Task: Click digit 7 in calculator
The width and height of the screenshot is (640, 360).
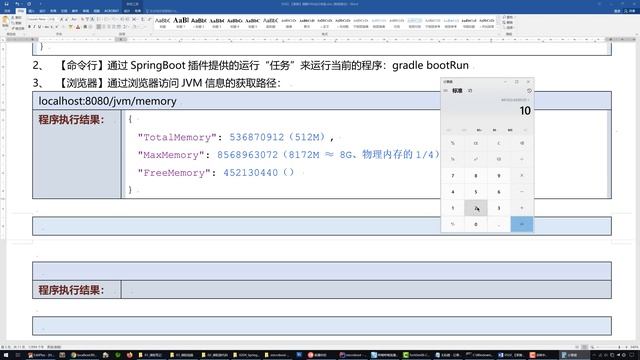Action: 453,176
